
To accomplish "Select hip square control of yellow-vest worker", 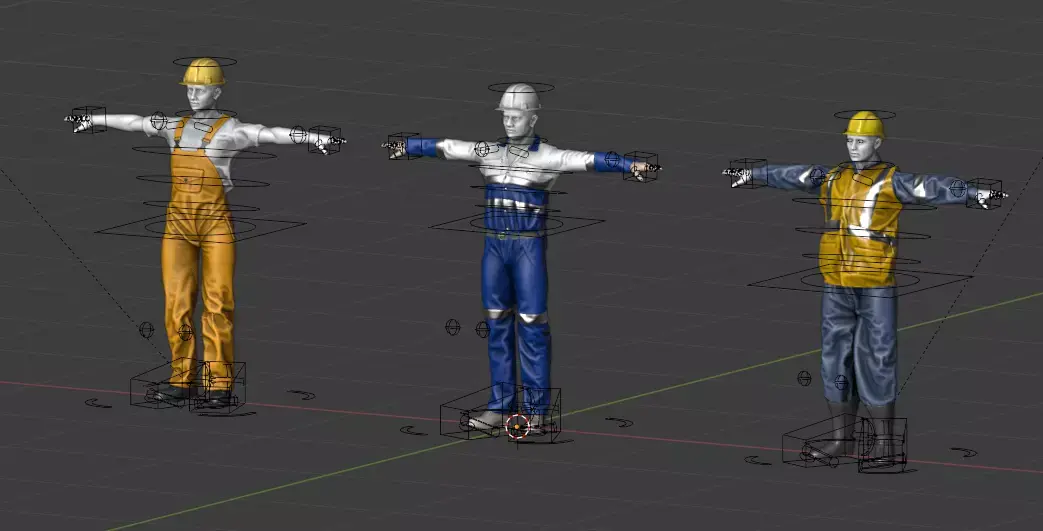I will 859,280.
